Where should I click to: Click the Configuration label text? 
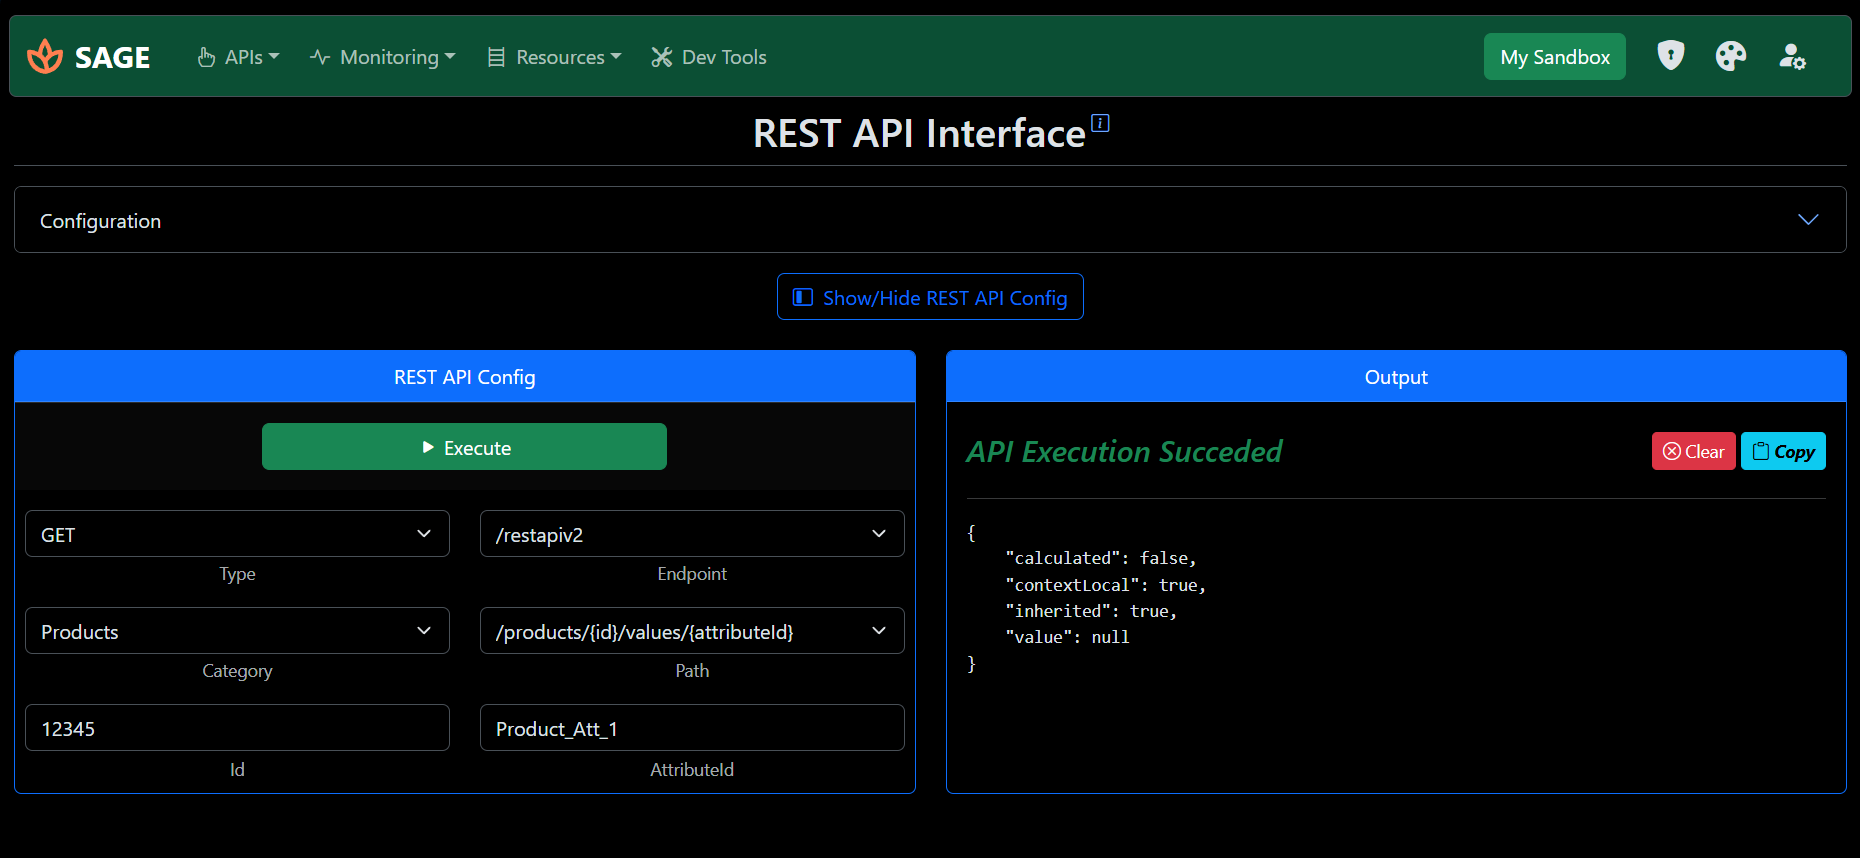[x=100, y=221]
